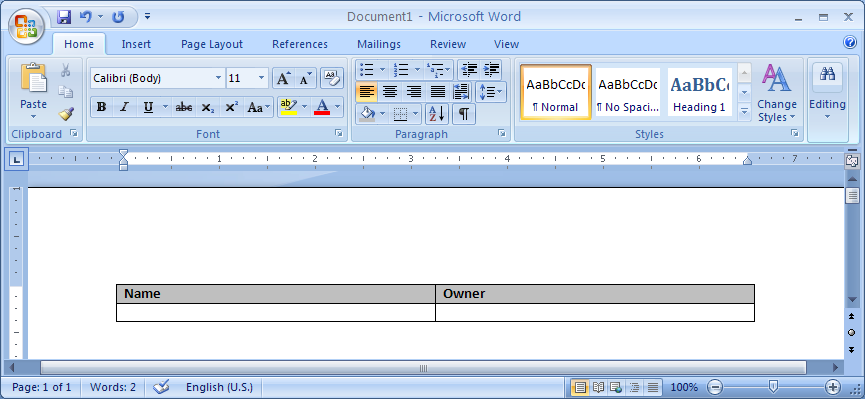Sort the text alphabetically

pyautogui.click(x=436, y=114)
